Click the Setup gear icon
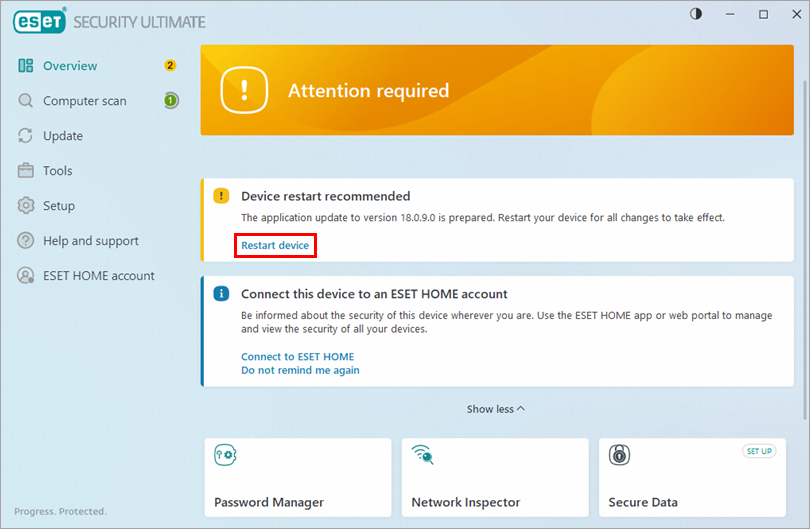 coord(26,206)
